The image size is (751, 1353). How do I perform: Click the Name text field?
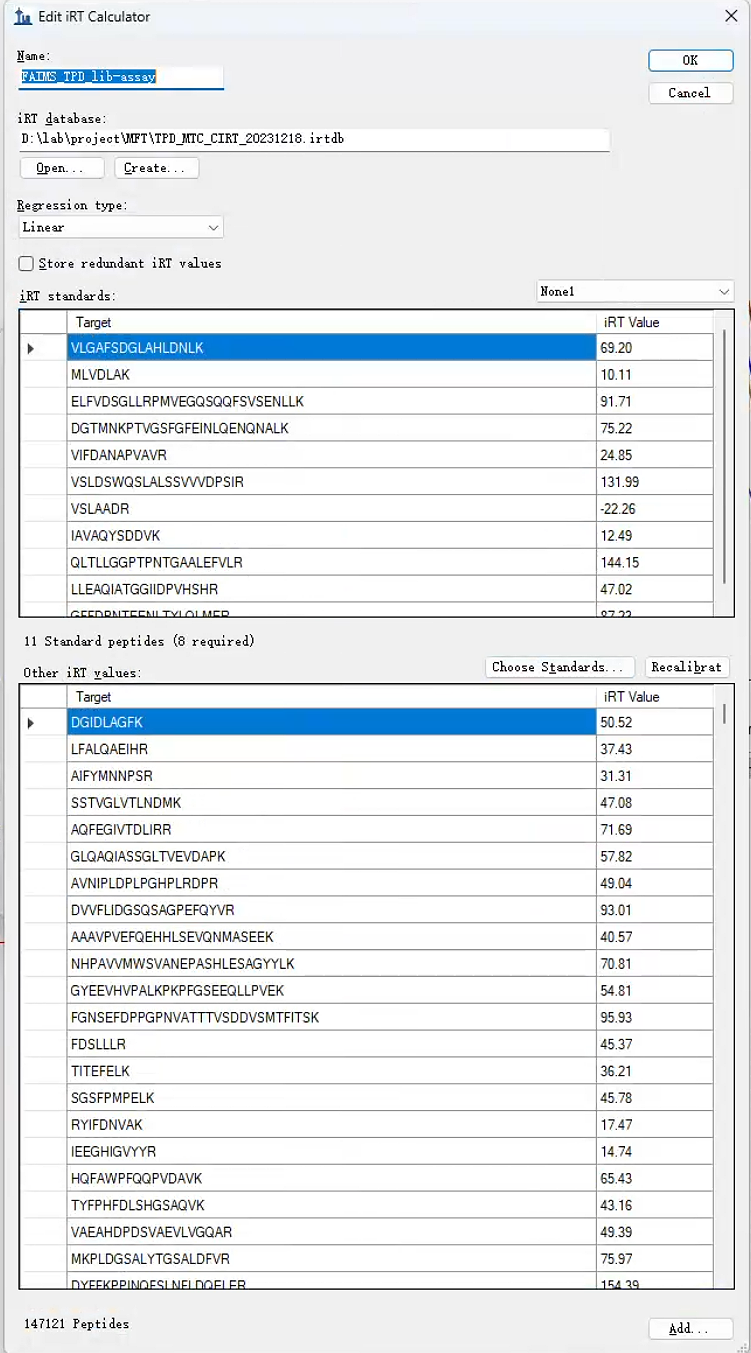[x=120, y=77]
